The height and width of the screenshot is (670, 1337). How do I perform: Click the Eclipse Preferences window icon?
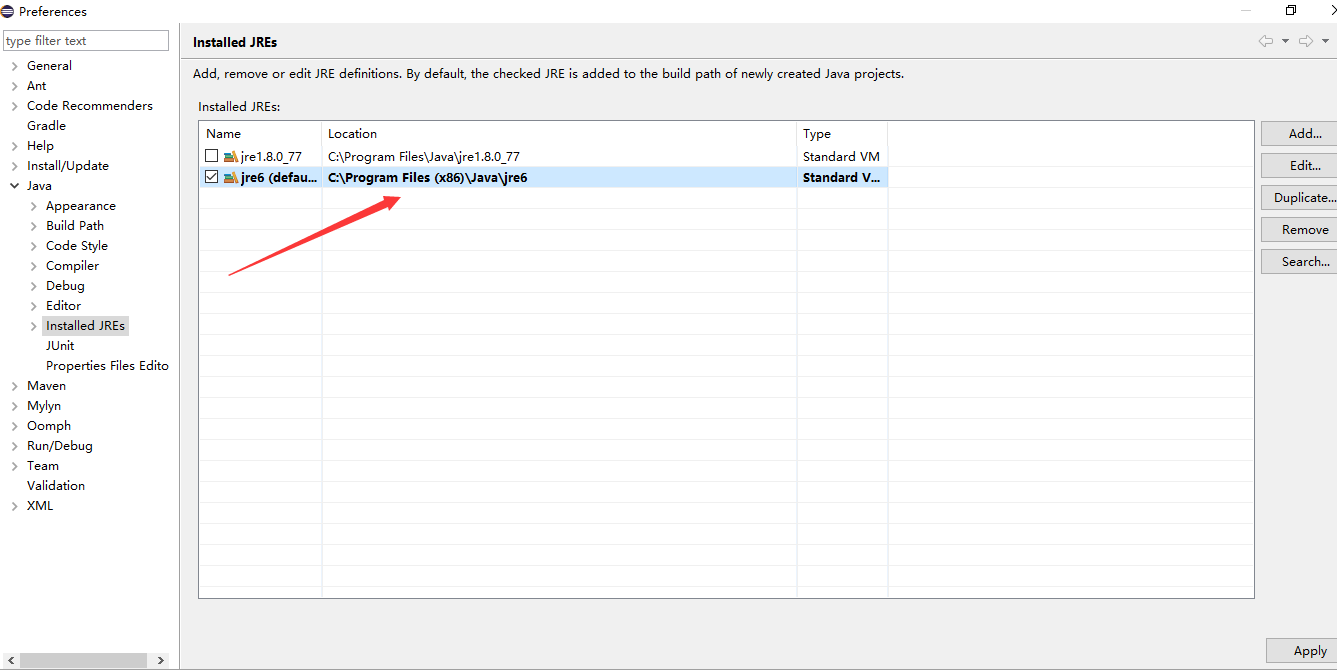tap(8, 12)
